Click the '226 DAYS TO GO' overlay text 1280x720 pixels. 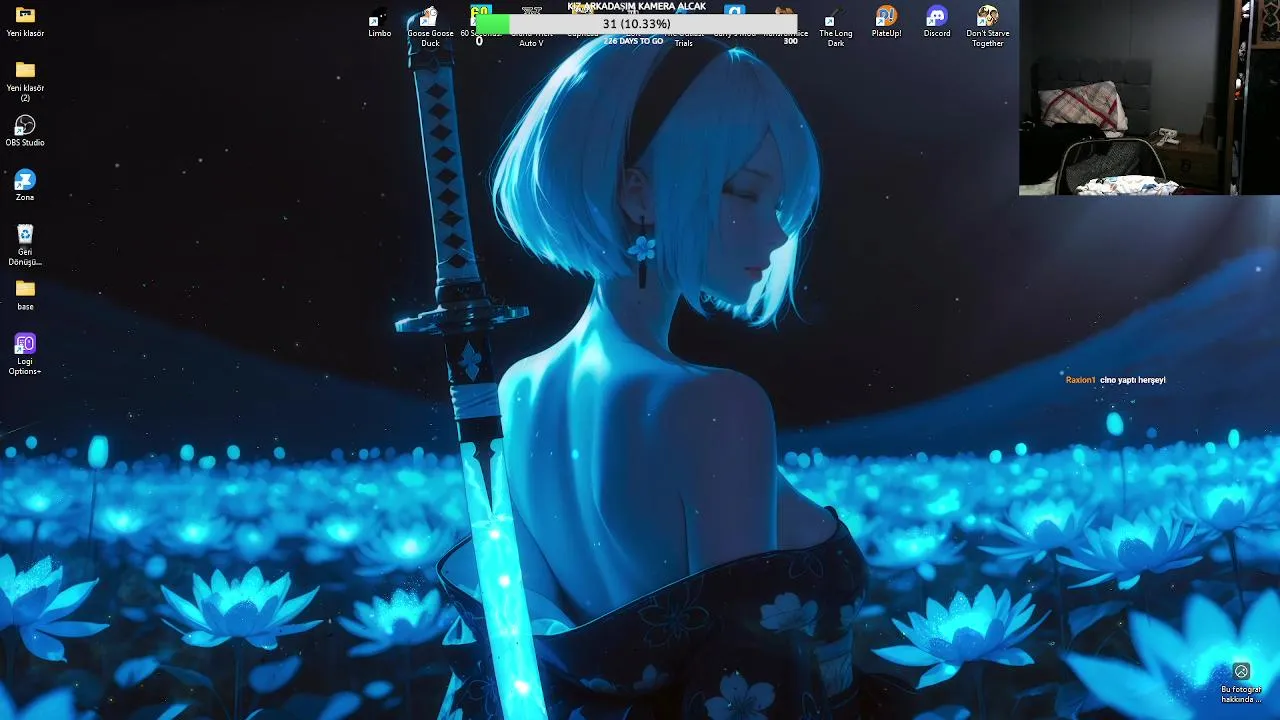pyautogui.click(x=633, y=41)
